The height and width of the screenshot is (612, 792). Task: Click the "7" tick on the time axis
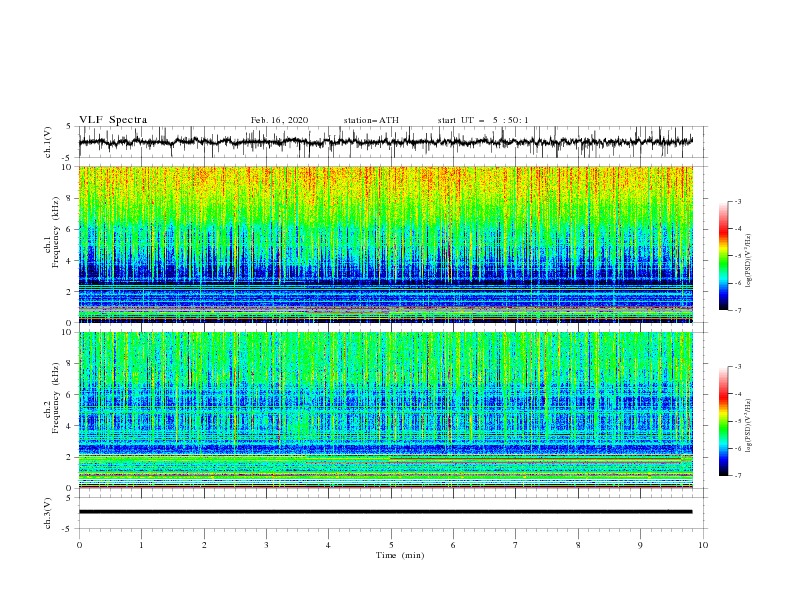[516, 545]
